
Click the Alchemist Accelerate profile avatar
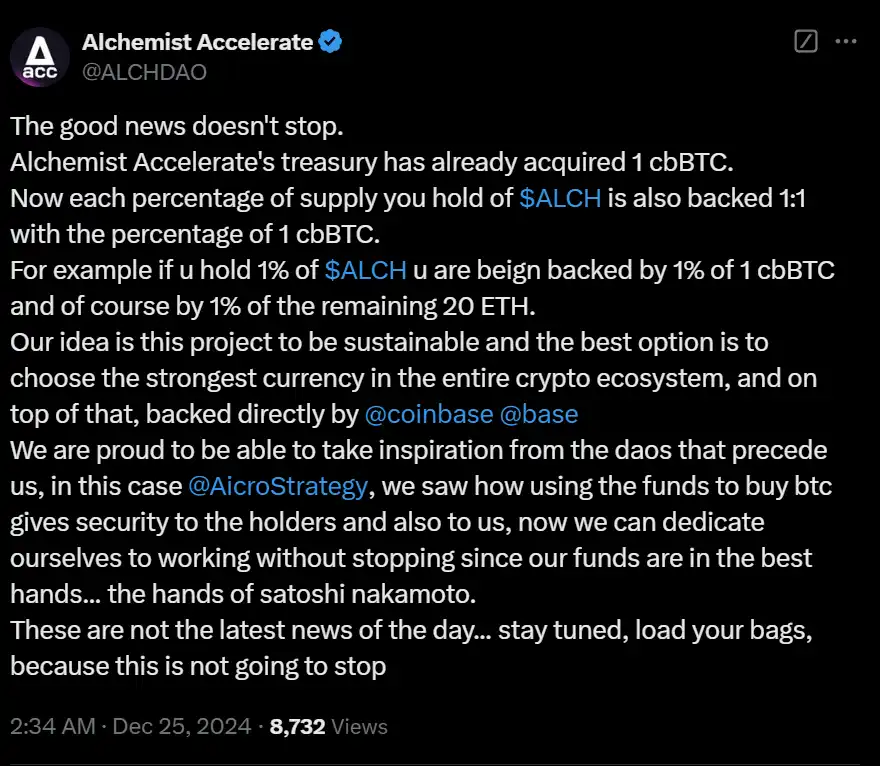[x=40, y=57]
